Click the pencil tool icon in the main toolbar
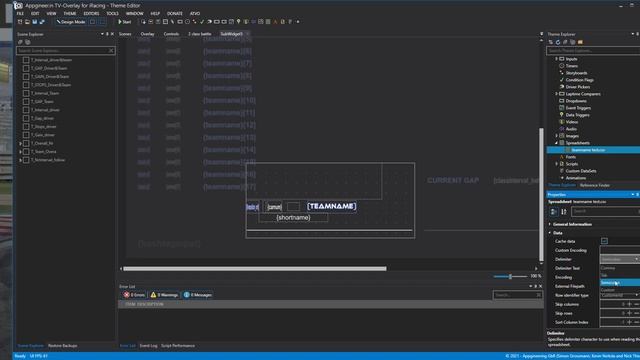Image resolution: width=640 pixels, height=360 pixels. [x=173, y=22]
